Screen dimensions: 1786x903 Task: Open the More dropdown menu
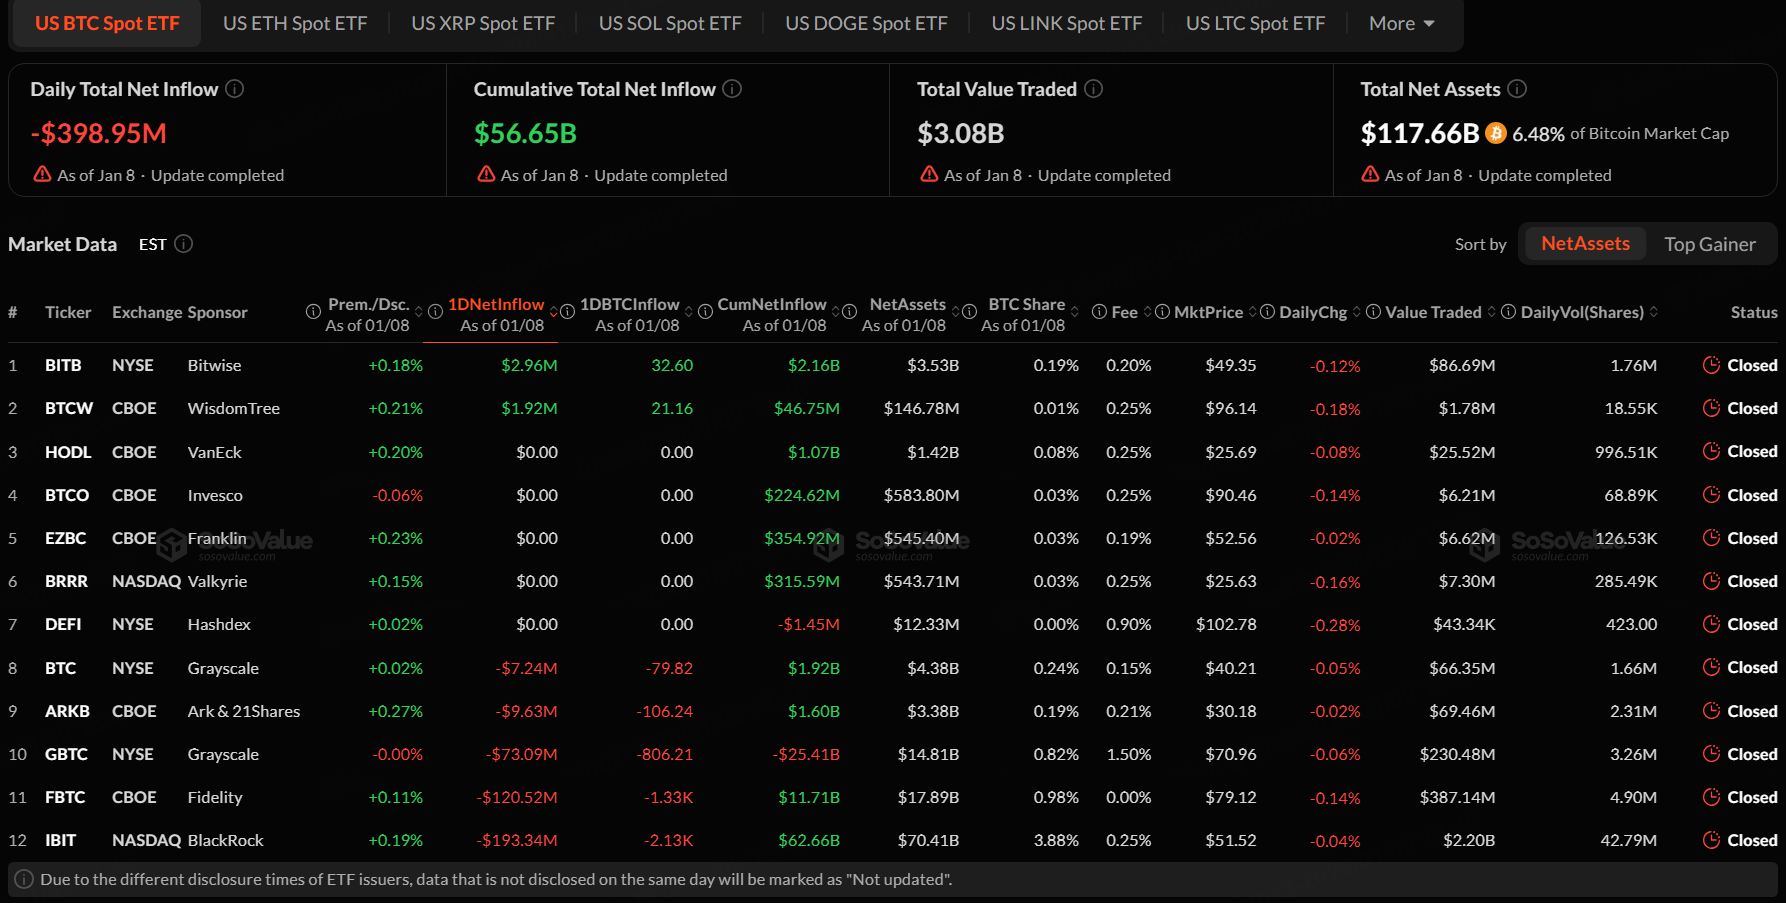click(1401, 23)
